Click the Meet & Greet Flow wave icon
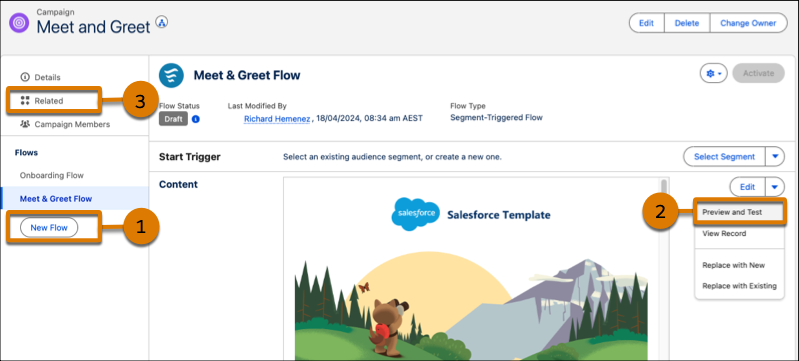The width and height of the screenshot is (799, 361). point(171,75)
